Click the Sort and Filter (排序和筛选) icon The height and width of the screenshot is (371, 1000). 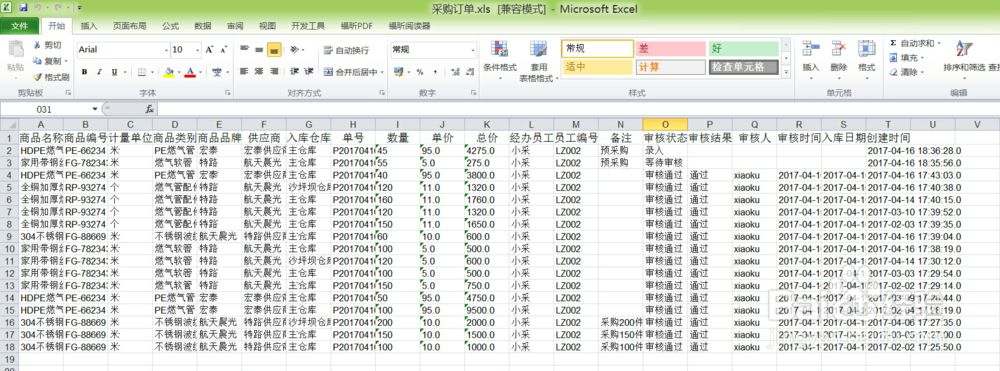tap(964, 50)
